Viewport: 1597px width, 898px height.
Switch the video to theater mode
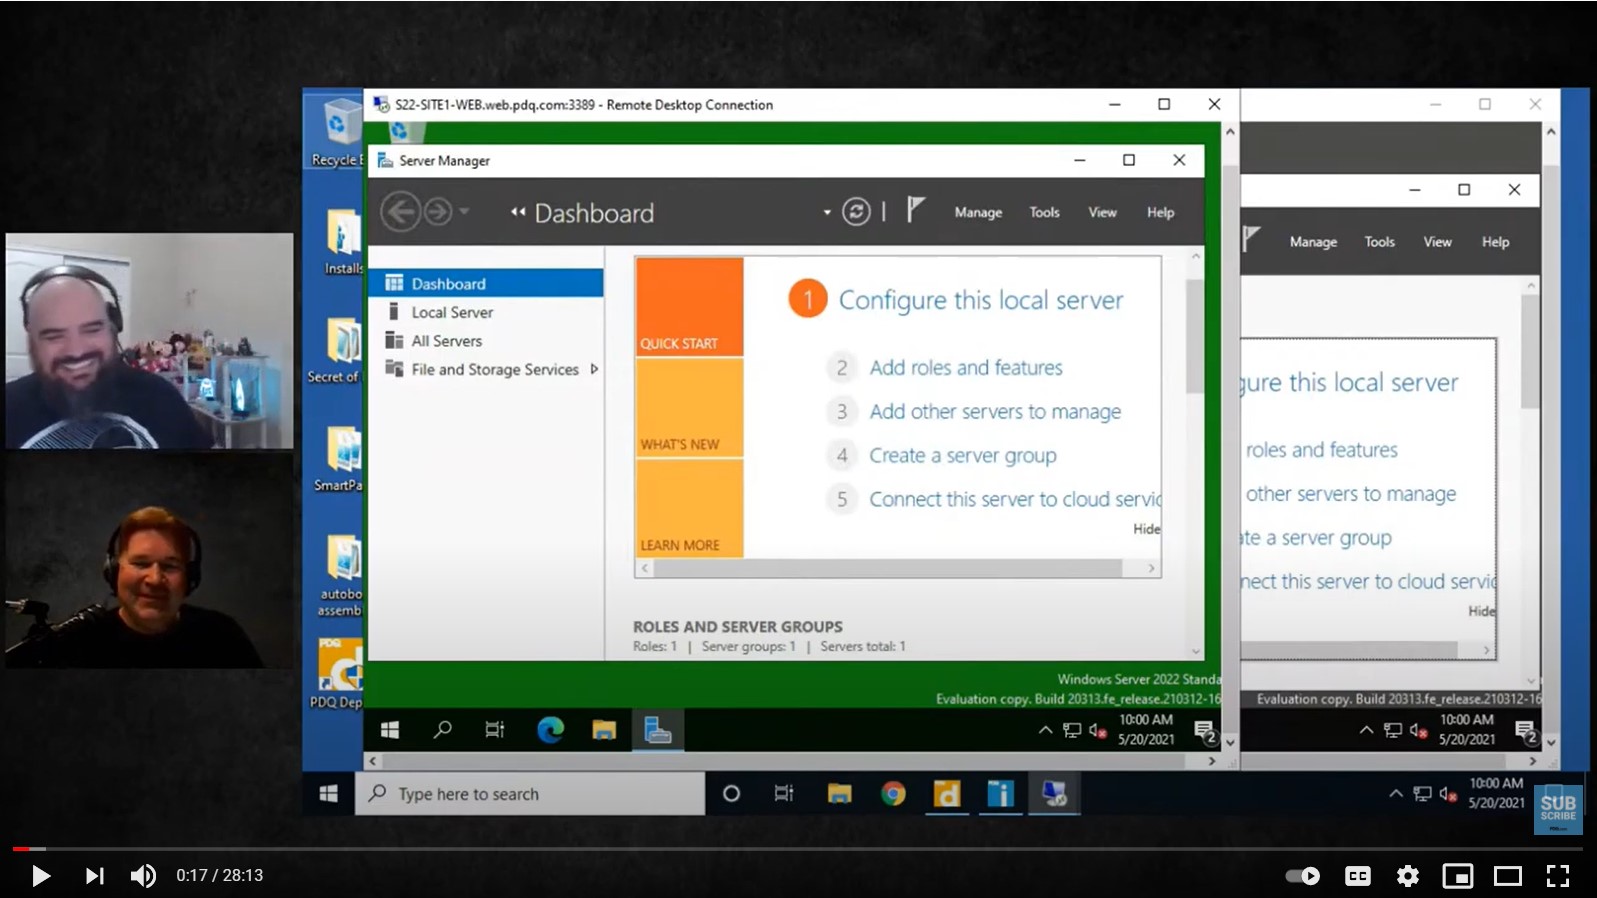click(x=1507, y=876)
